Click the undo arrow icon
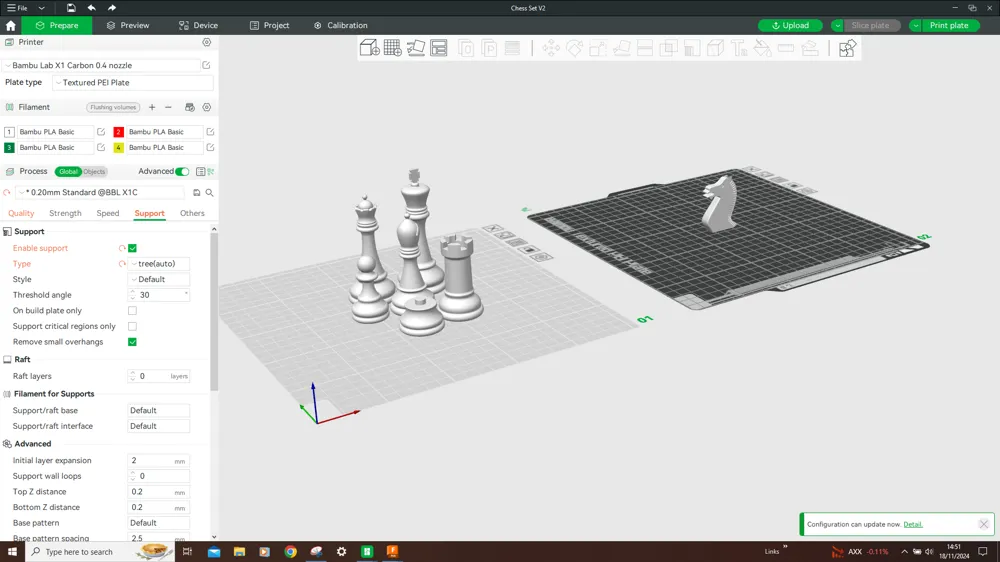 tap(91, 8)
